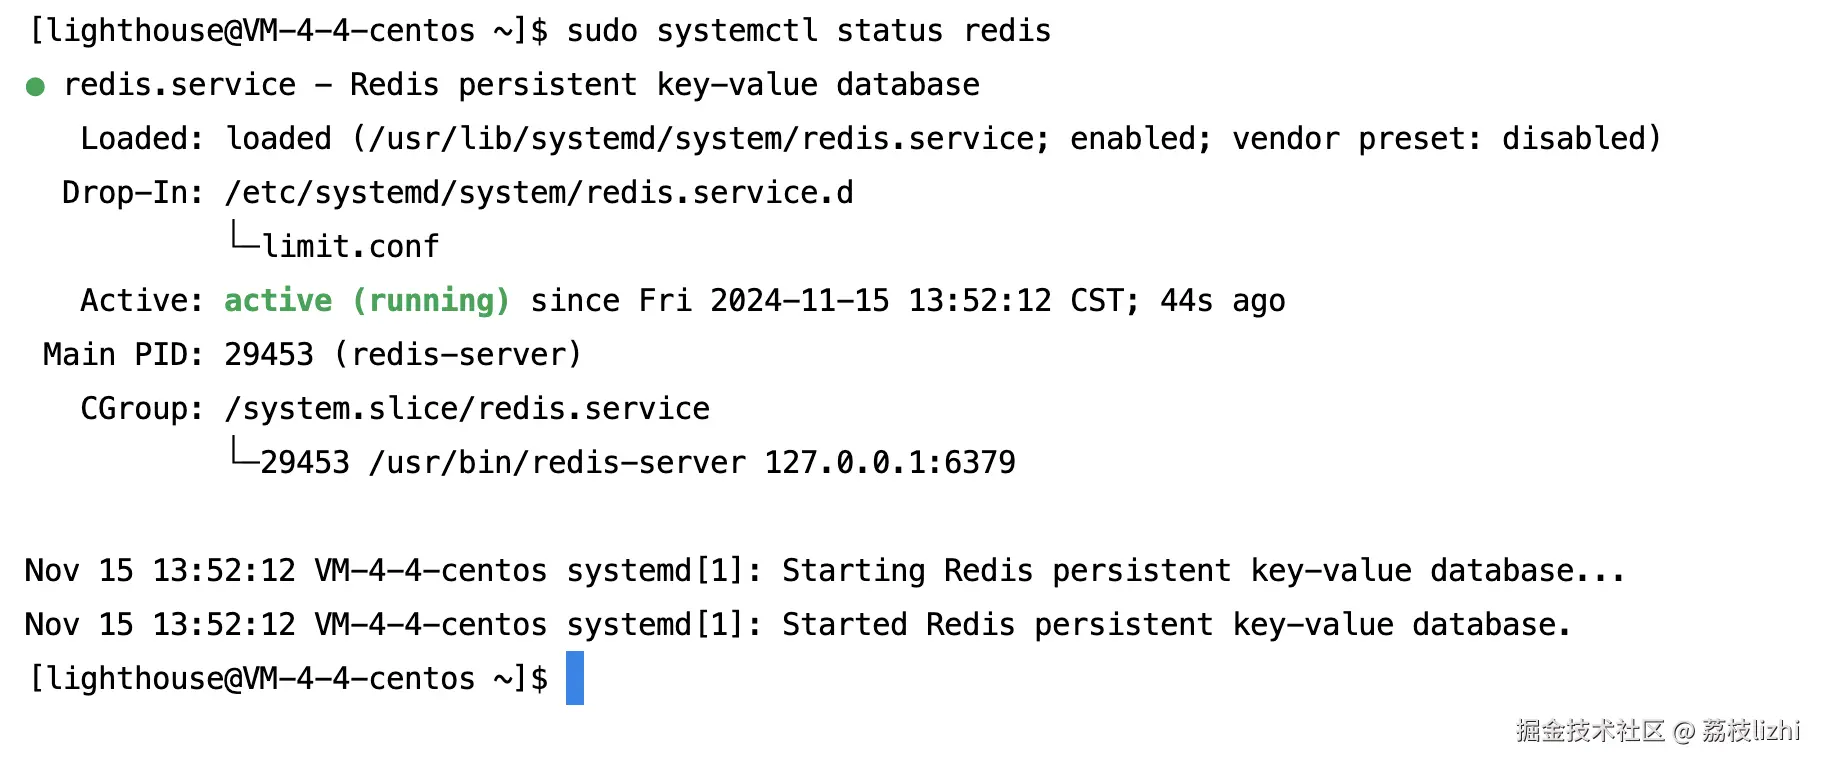Click the blue terminal cursor block
The image size is (1822, 766).
[574, 678]
